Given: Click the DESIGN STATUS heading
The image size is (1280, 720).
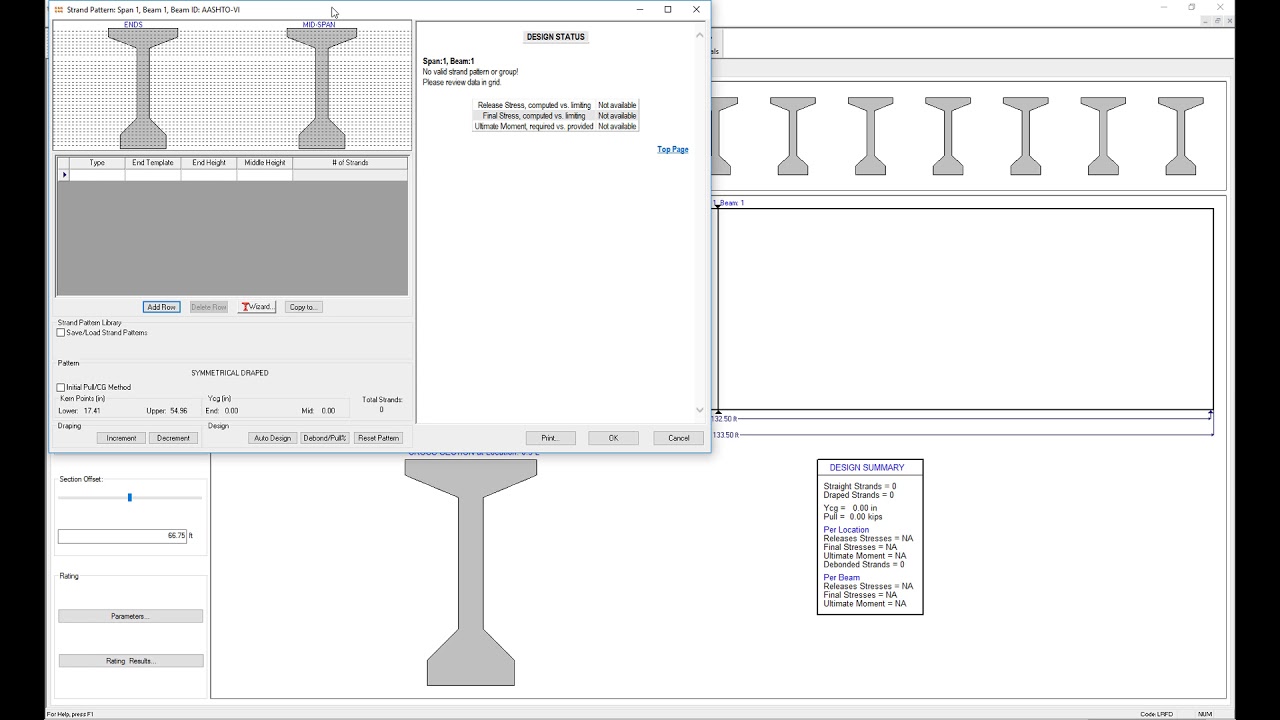Looking at the screenshot, I should (x=555, y=37).
